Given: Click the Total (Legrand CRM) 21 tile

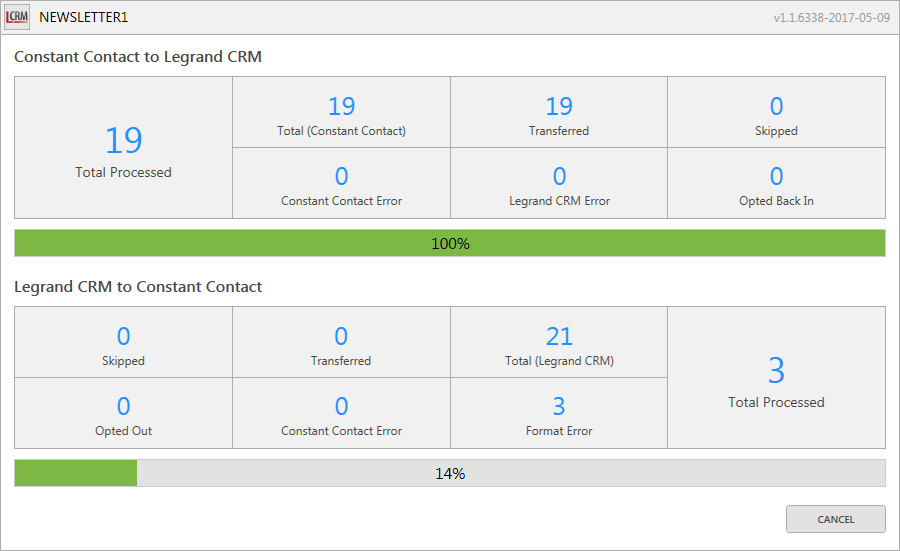Looking at the screenshot, I should pyautogui.click(x=558, y=343).
